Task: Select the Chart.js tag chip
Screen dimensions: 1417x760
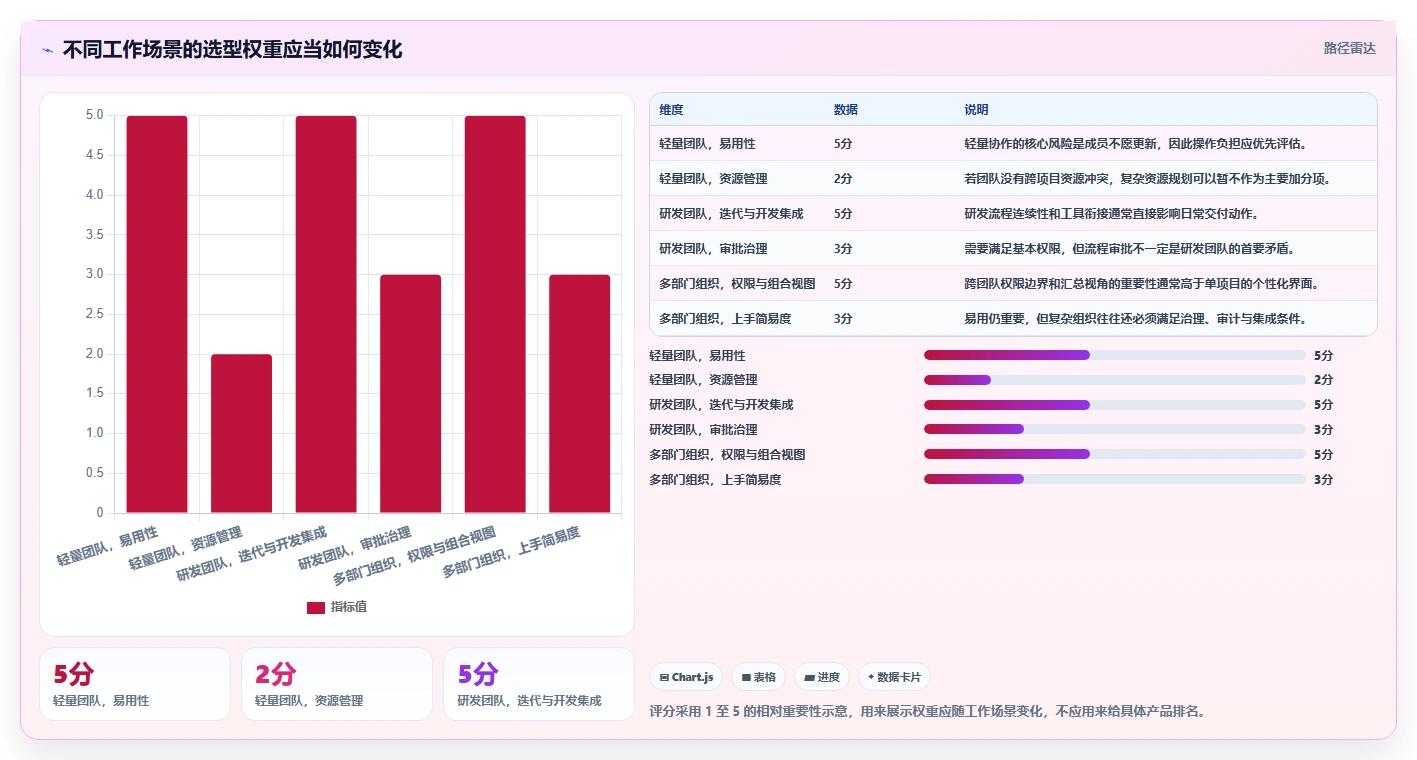Action: click(x=686, y=677)
